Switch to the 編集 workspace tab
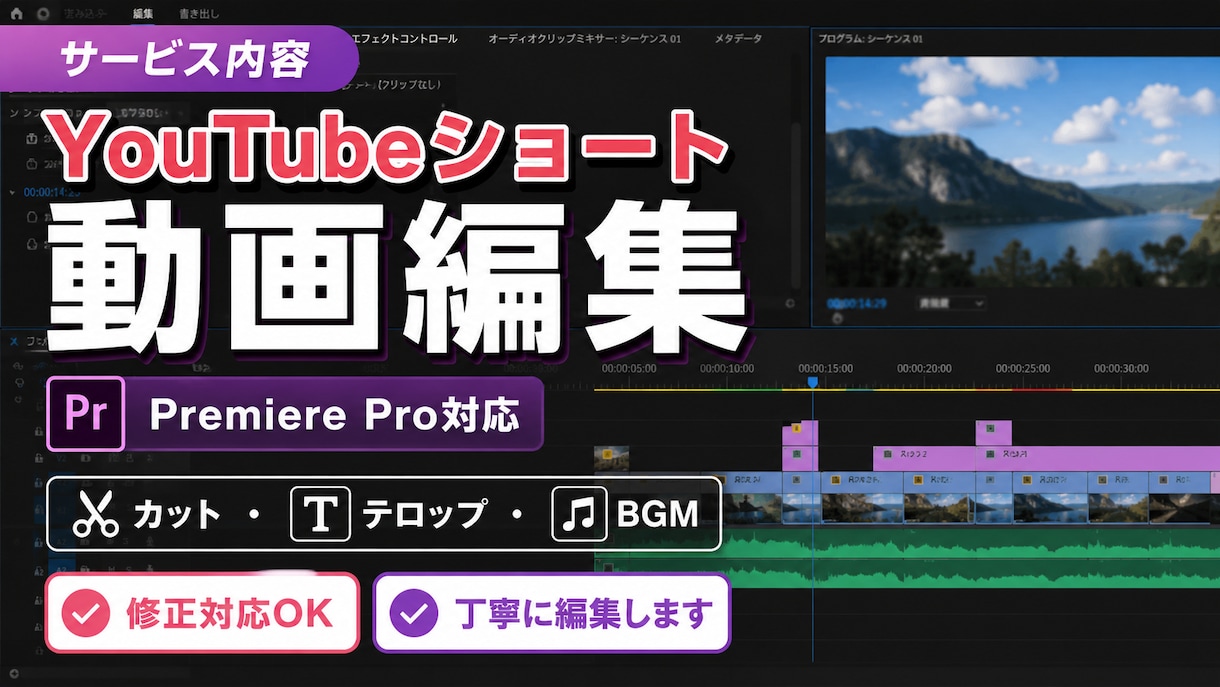Screen dimensions: 1220x687 [x=143, y=14]
